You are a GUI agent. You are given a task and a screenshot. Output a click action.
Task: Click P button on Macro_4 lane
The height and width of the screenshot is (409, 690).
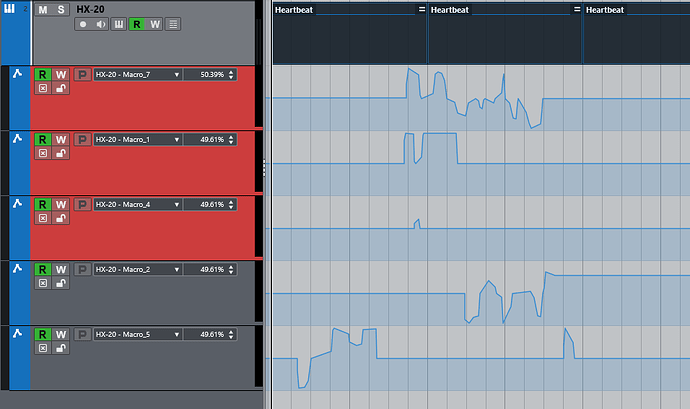click(x=82, y=204)
